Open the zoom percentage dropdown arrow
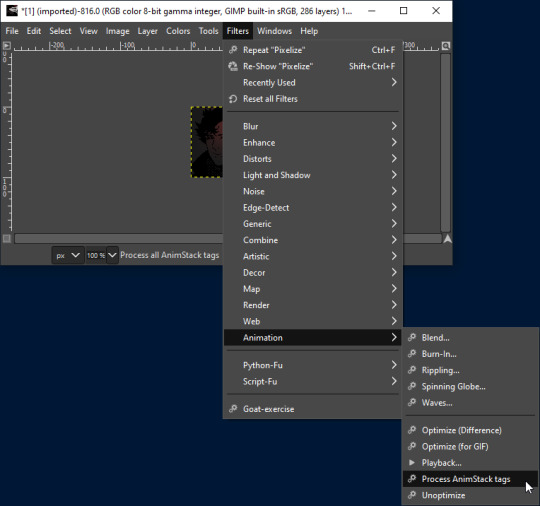 [x=112, y=255]
